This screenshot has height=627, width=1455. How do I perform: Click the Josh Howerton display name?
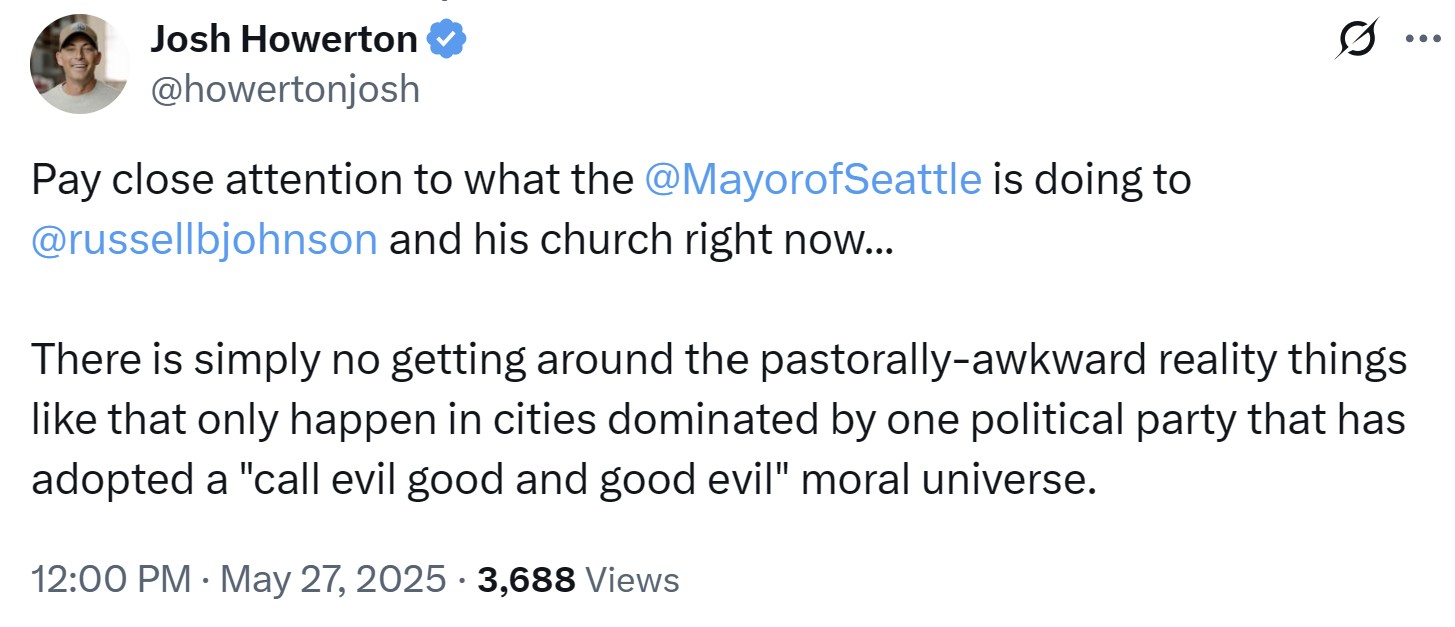pyautogui.click(x=284, y=40)
